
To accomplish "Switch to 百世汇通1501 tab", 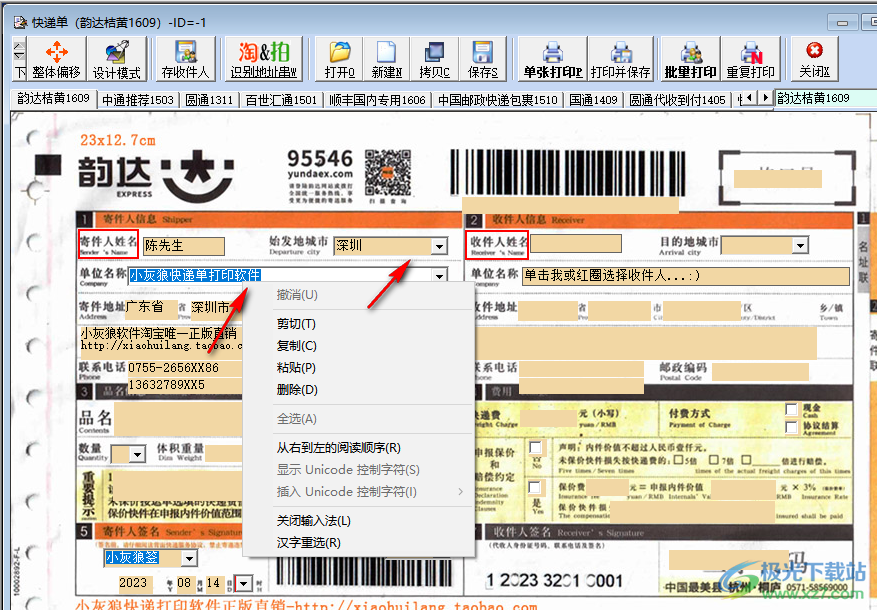I will [281, 100].
